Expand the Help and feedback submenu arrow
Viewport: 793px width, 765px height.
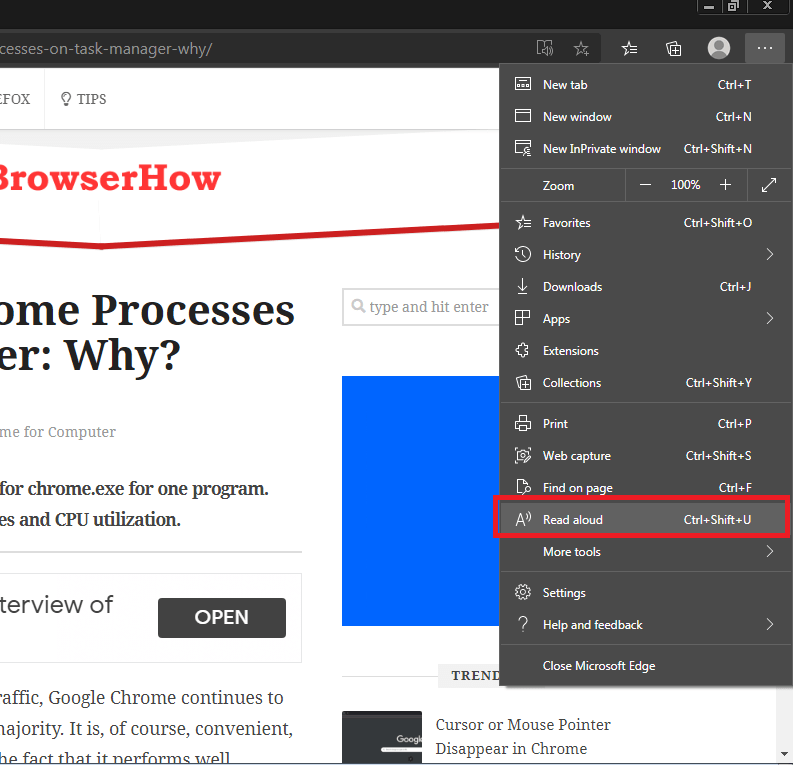(x=770, y=624)
